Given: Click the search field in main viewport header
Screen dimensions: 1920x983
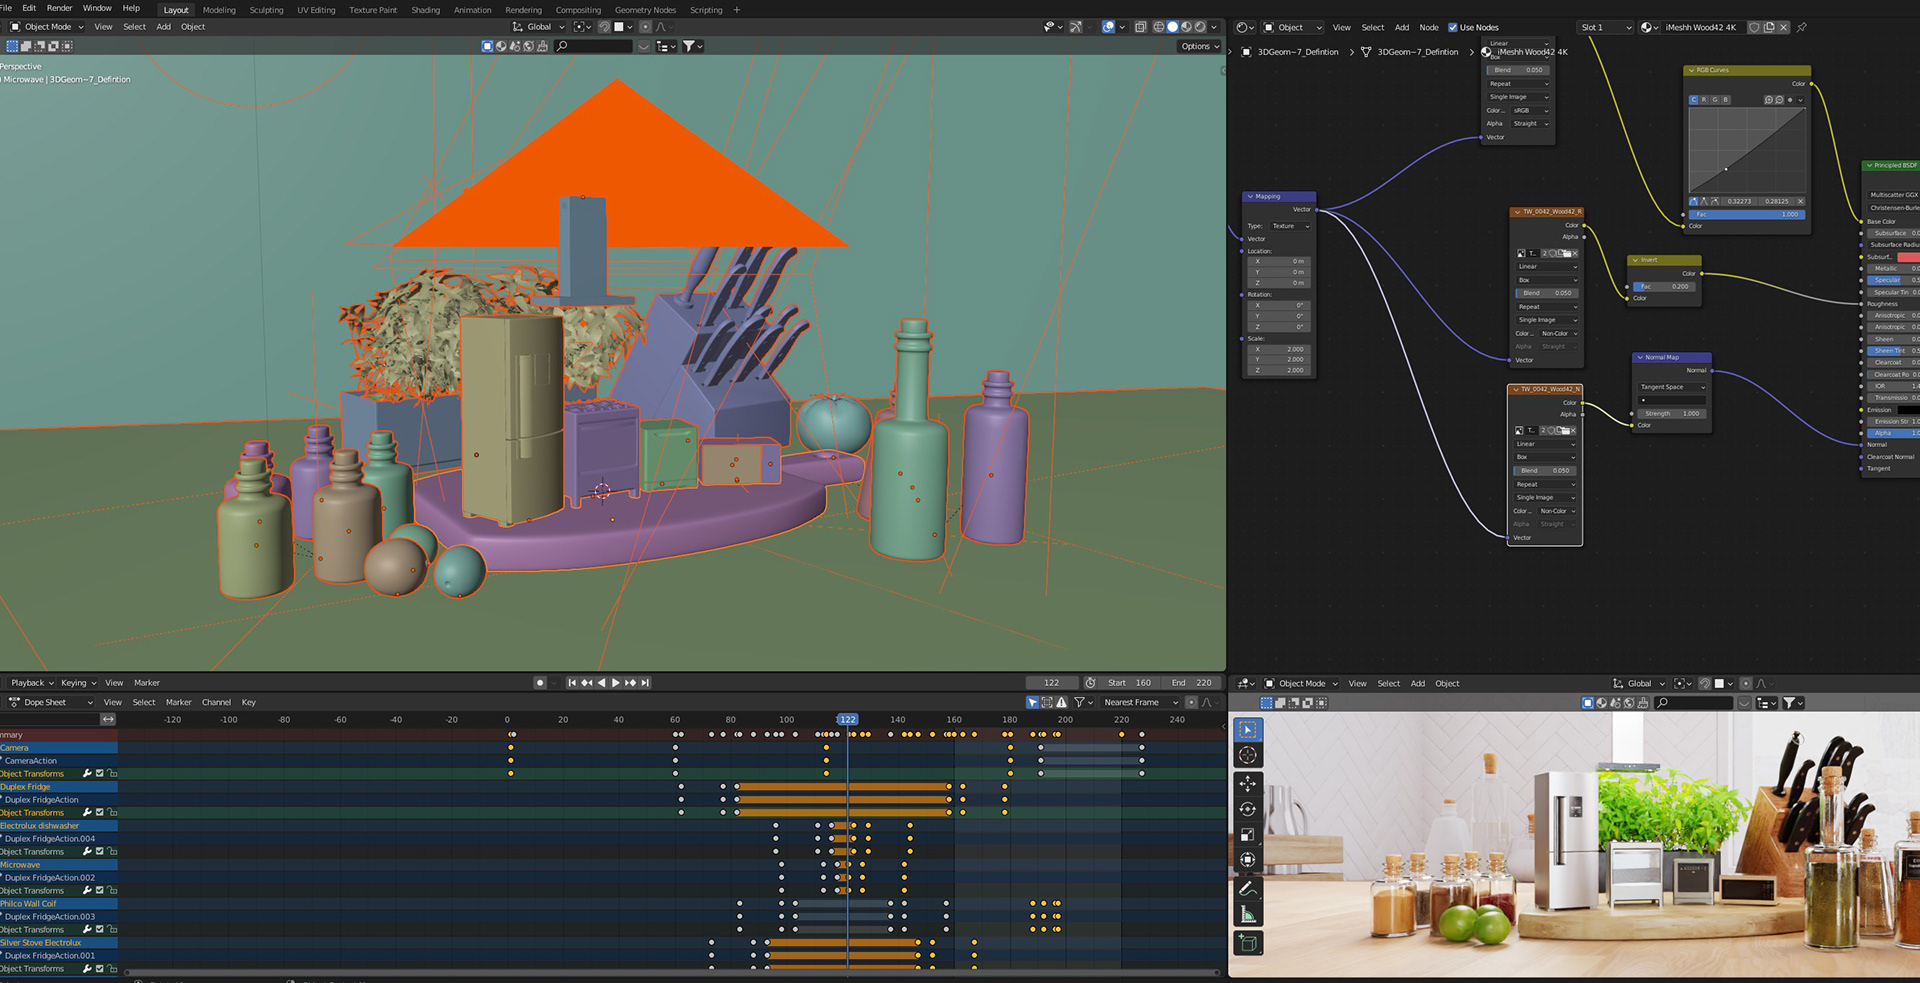Looking at the screenshot, I should (x=594, y=46).
